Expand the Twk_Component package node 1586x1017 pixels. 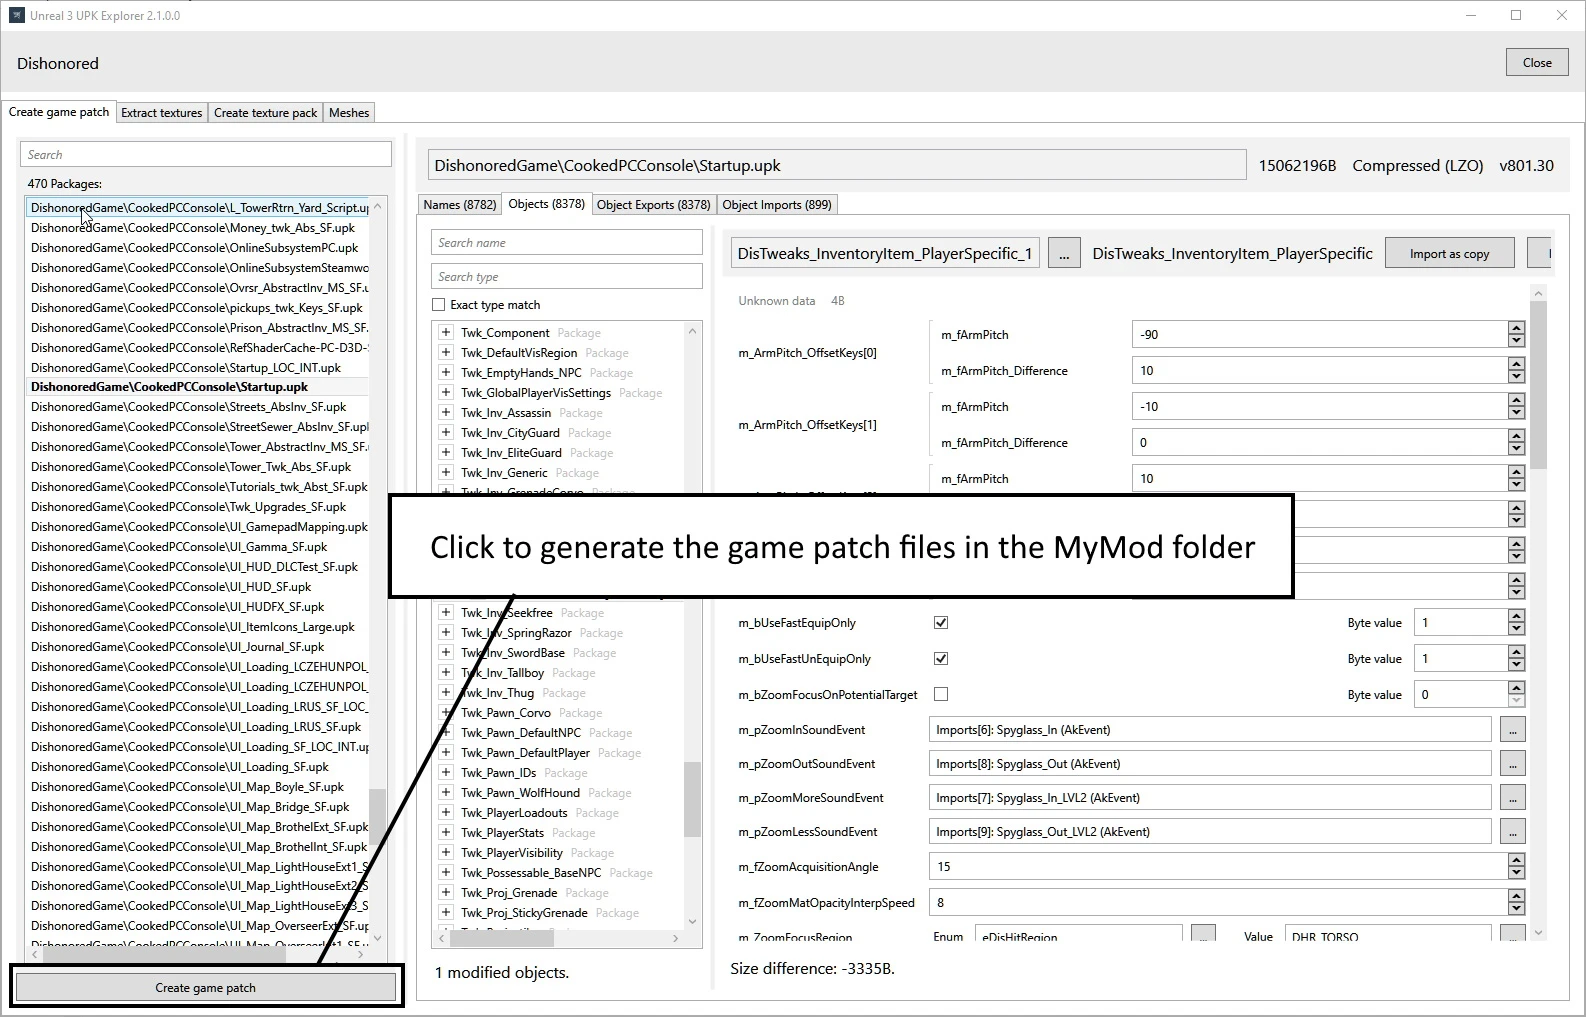(446, 333)
